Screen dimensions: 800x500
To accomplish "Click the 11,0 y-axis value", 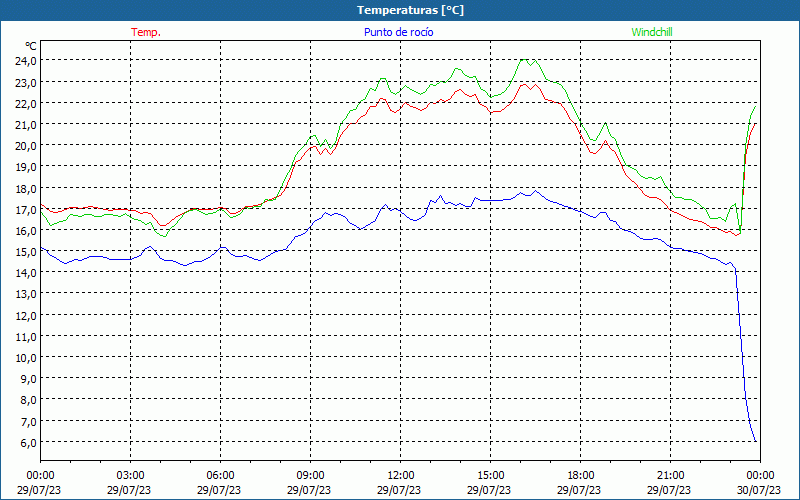I will (27, 337).
